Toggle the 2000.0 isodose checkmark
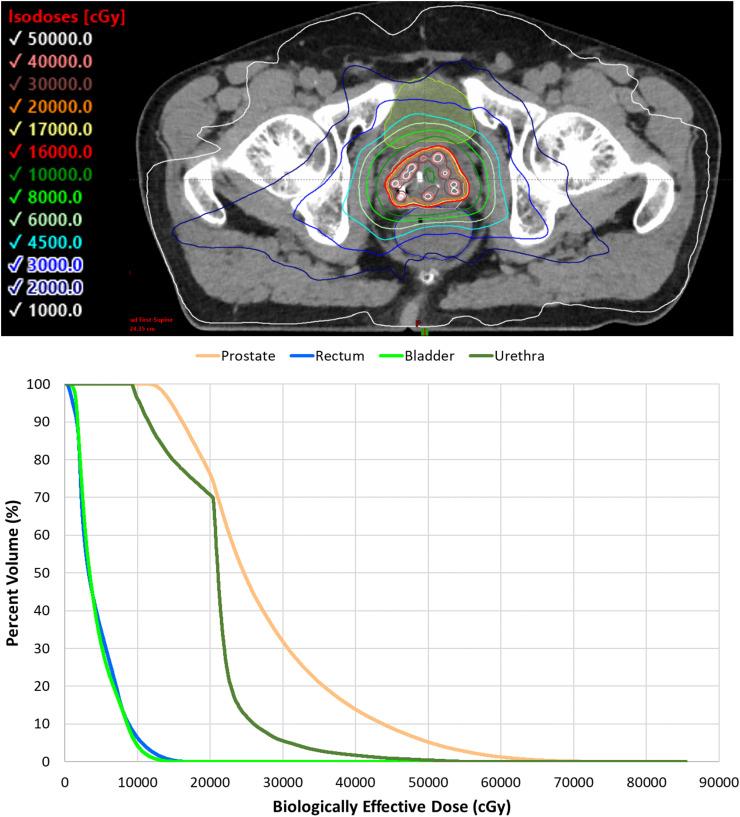Viewport: 740px width, 817px height. tap(16, 288)
